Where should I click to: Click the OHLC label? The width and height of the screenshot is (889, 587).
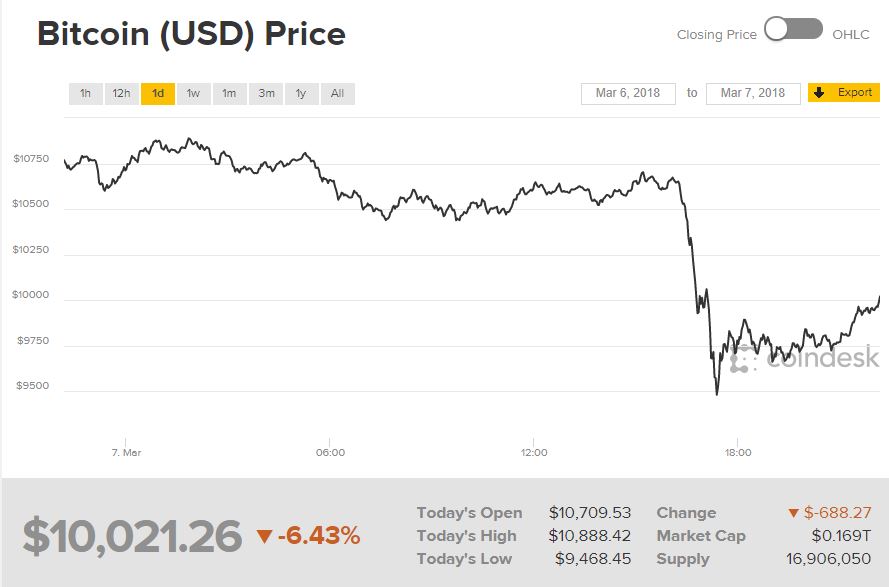point(851,34)
